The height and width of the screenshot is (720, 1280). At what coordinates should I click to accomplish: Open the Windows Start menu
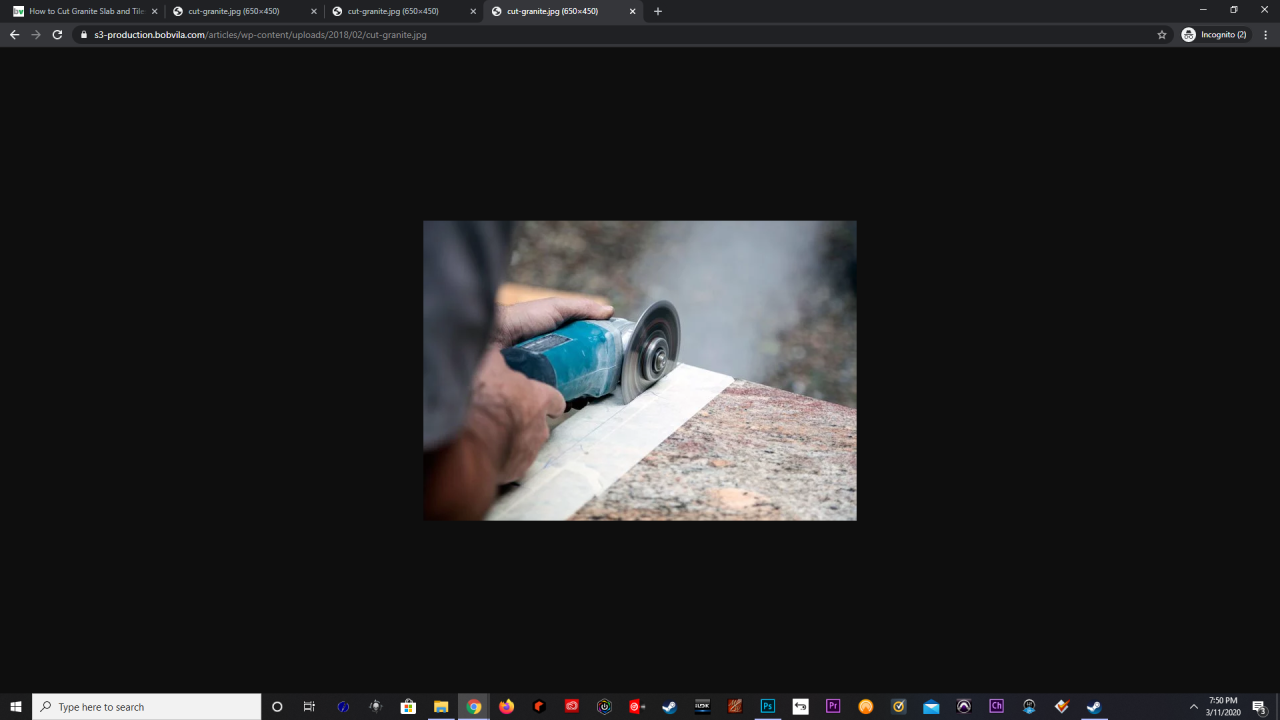[x=16, y=707]
